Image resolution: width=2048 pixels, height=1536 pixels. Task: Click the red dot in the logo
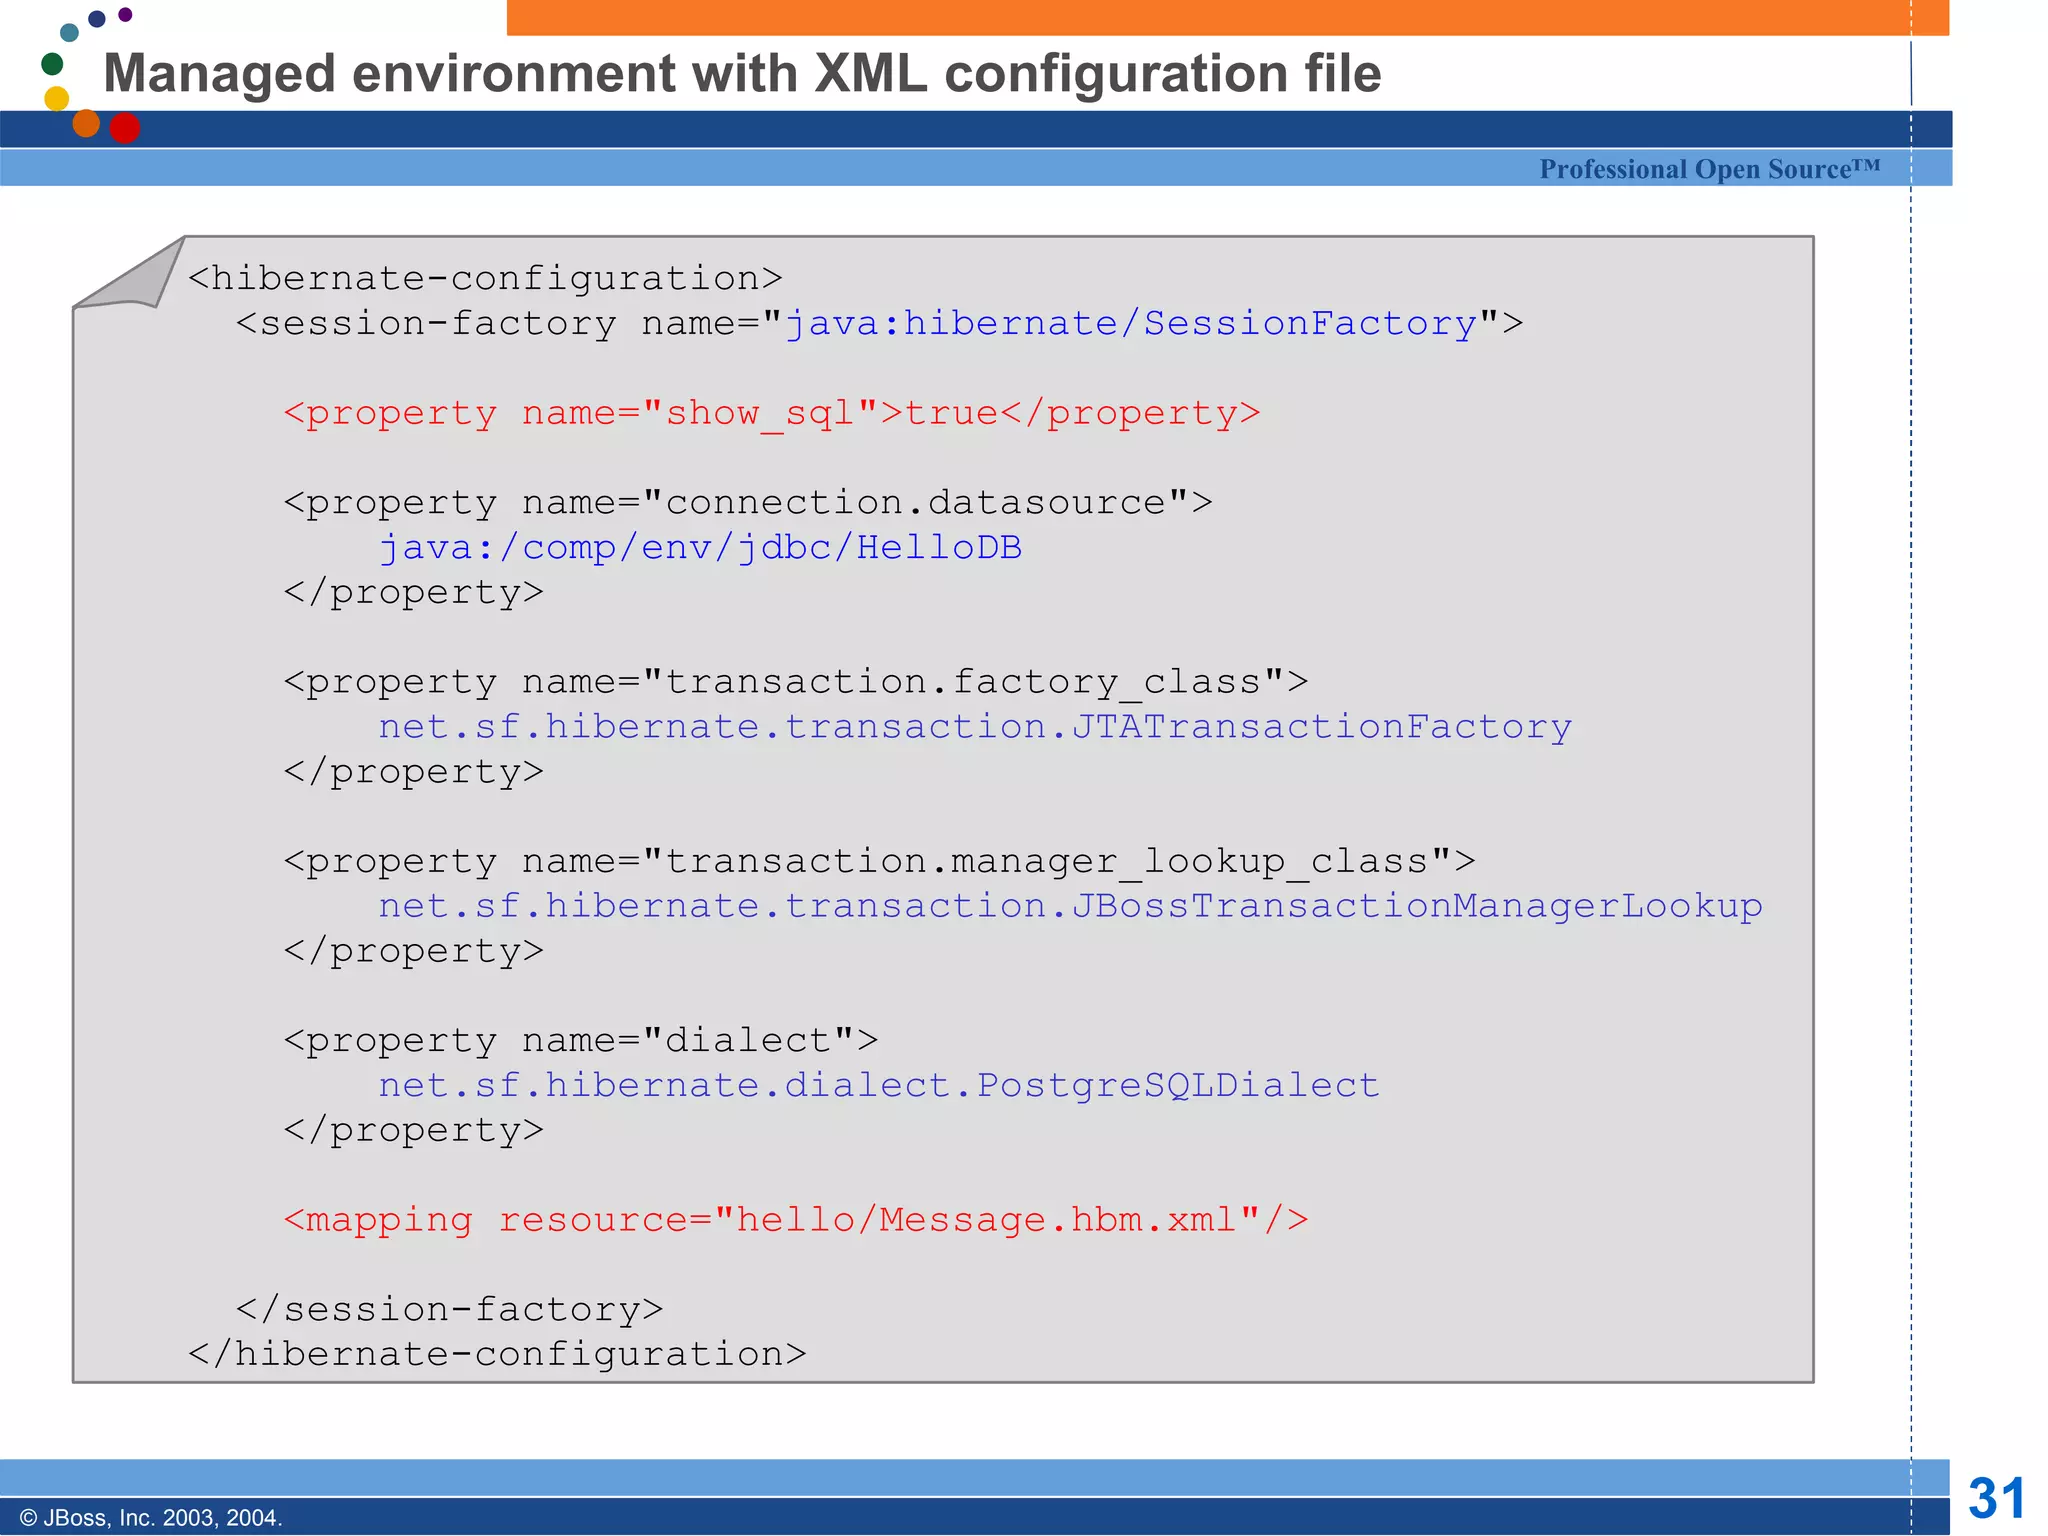[x=124, y=128]
